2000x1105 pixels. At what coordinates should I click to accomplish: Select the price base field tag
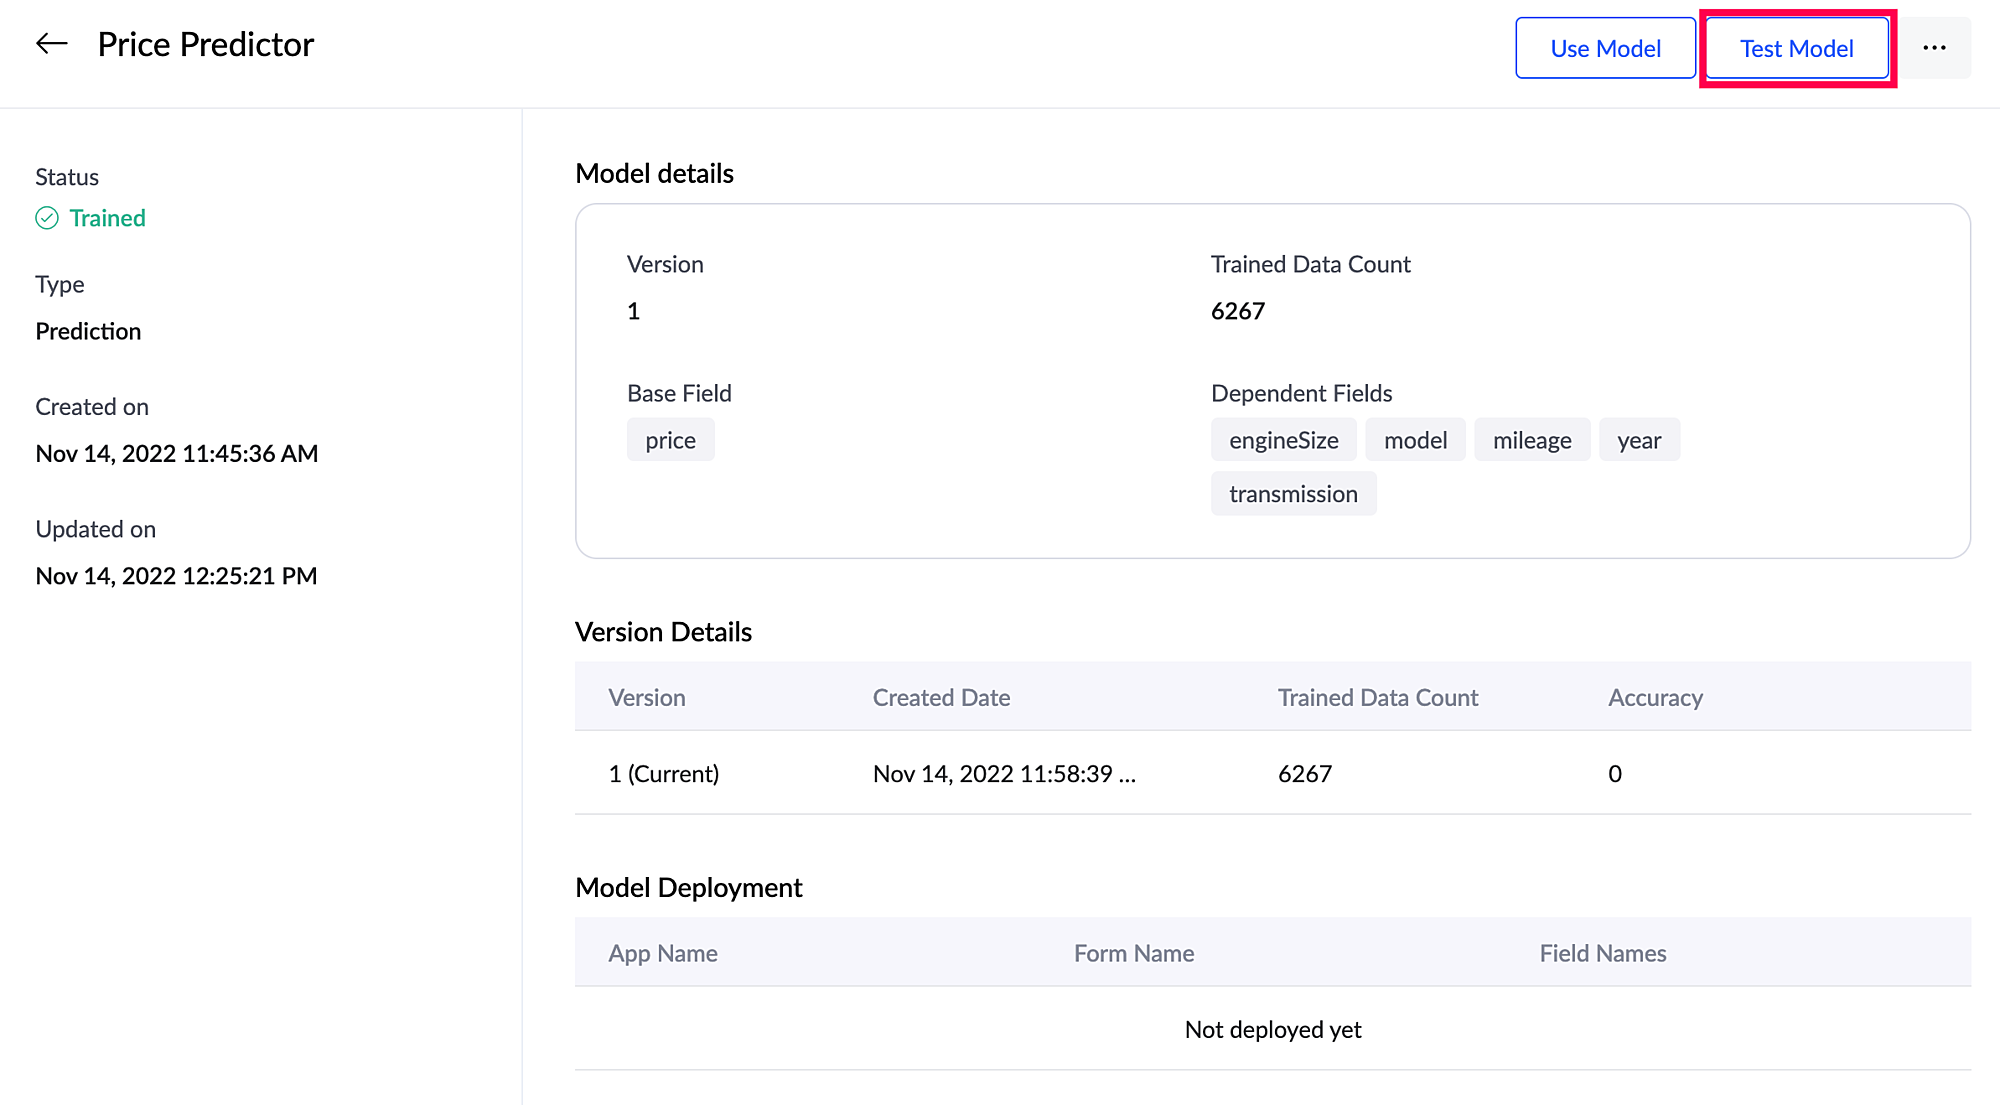[x=670, y=440]
